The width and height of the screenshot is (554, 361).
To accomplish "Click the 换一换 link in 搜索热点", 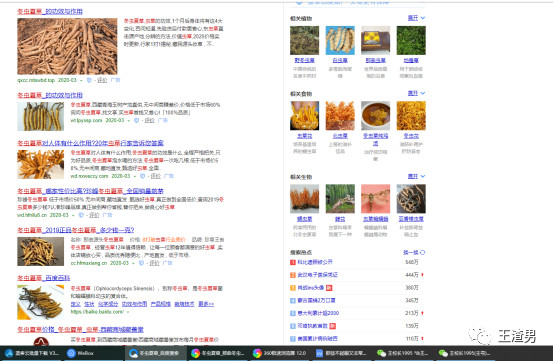I will (411, 253).
